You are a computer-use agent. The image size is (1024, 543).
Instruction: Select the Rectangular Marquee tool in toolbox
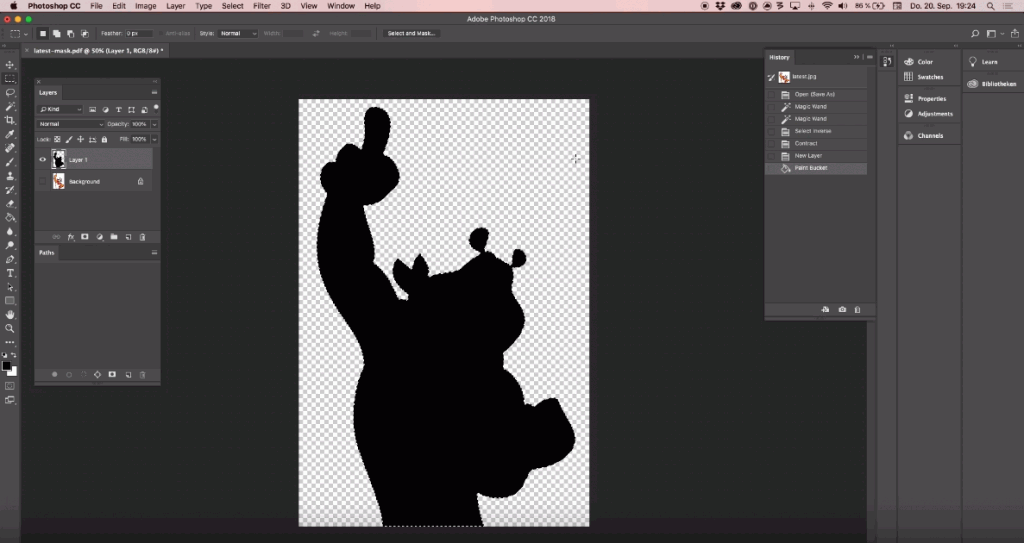10,78
